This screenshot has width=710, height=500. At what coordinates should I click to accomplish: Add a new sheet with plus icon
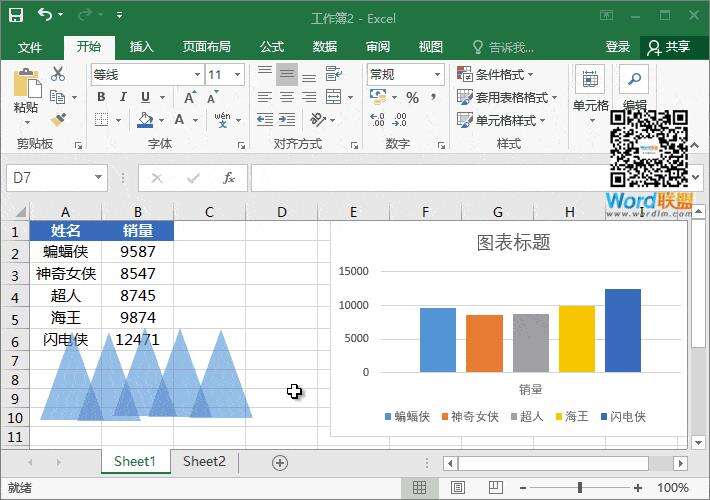click(280, 462)
